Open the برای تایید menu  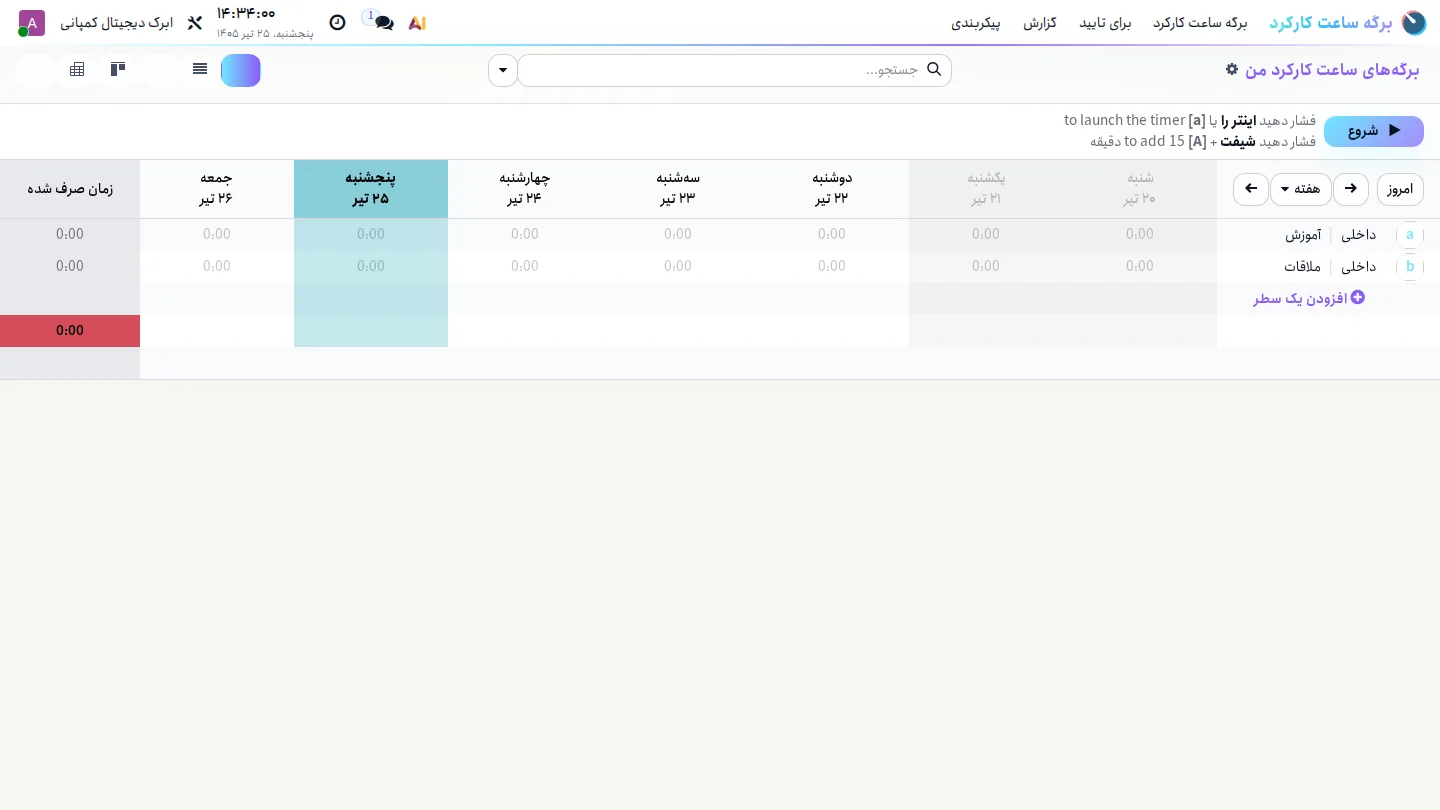(x=1105, y=23)
